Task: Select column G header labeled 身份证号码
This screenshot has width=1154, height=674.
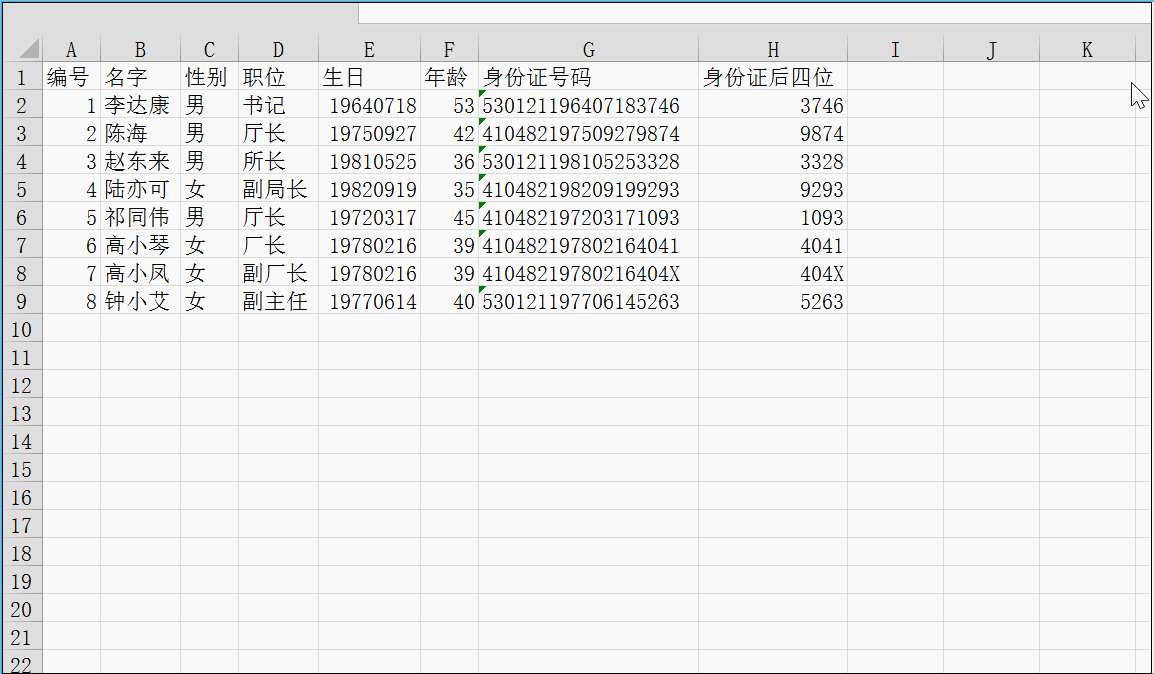Action: point(588,48)
